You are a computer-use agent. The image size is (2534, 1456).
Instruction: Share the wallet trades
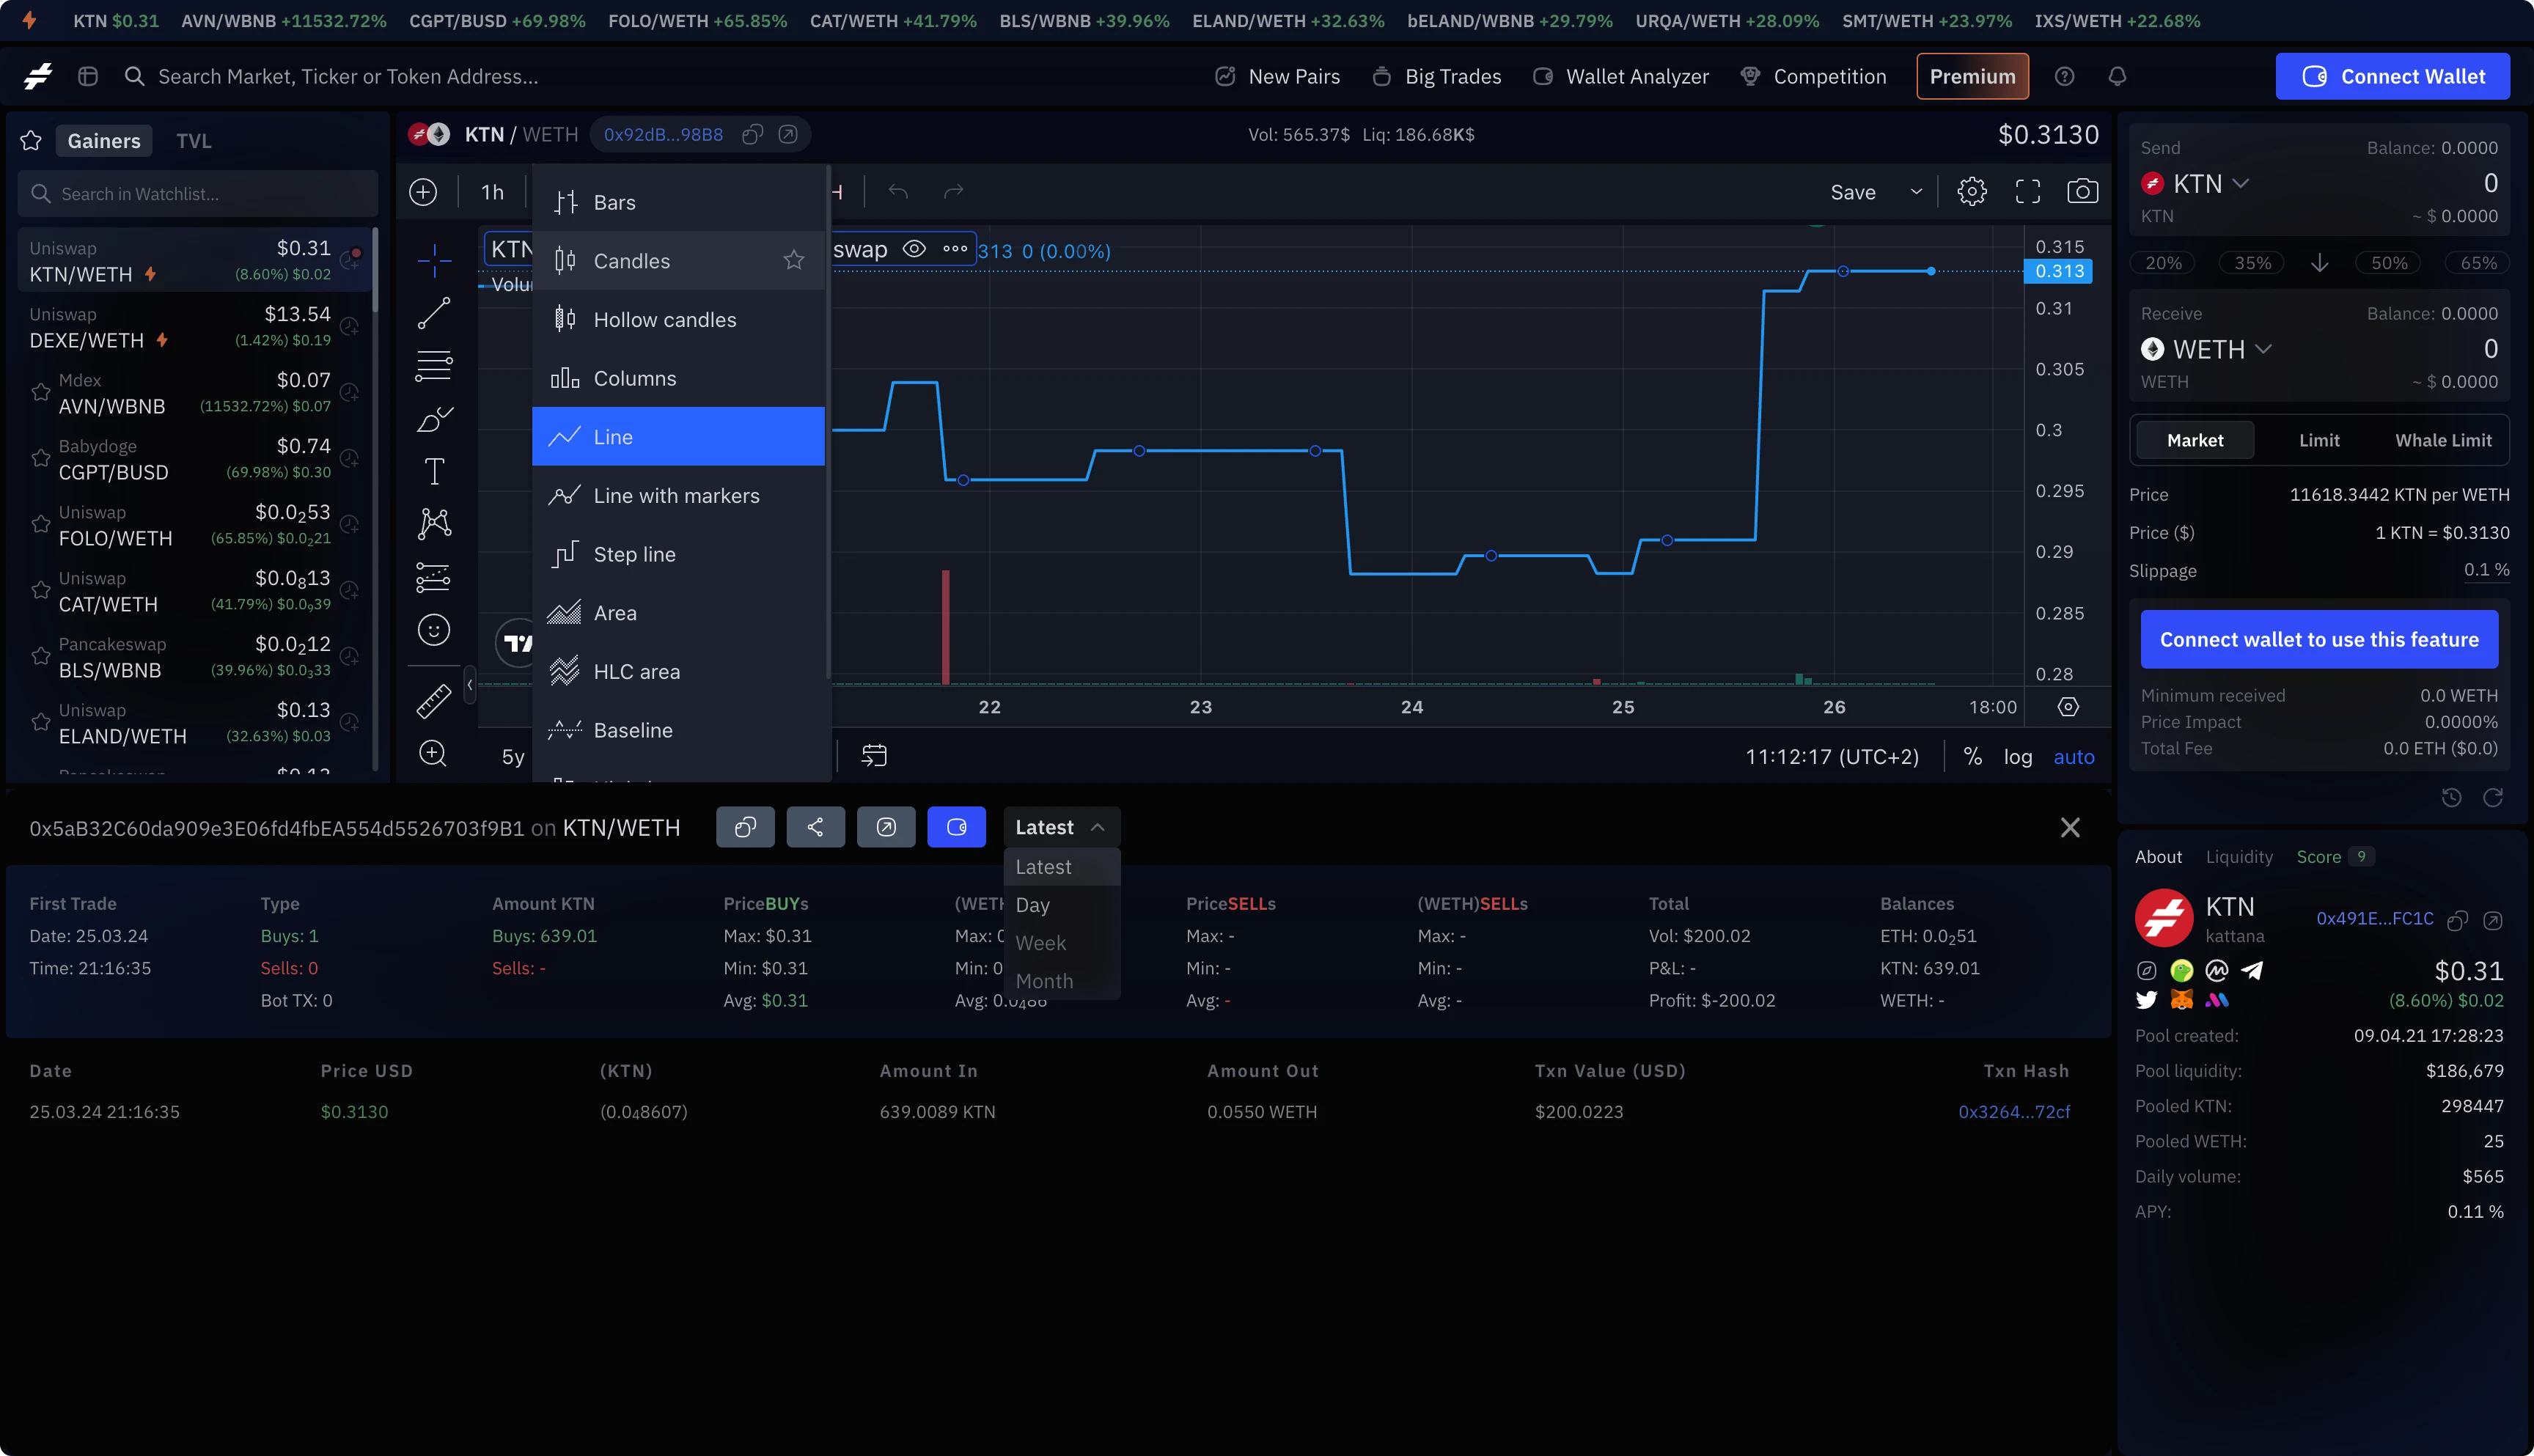[x=816, y=827]
